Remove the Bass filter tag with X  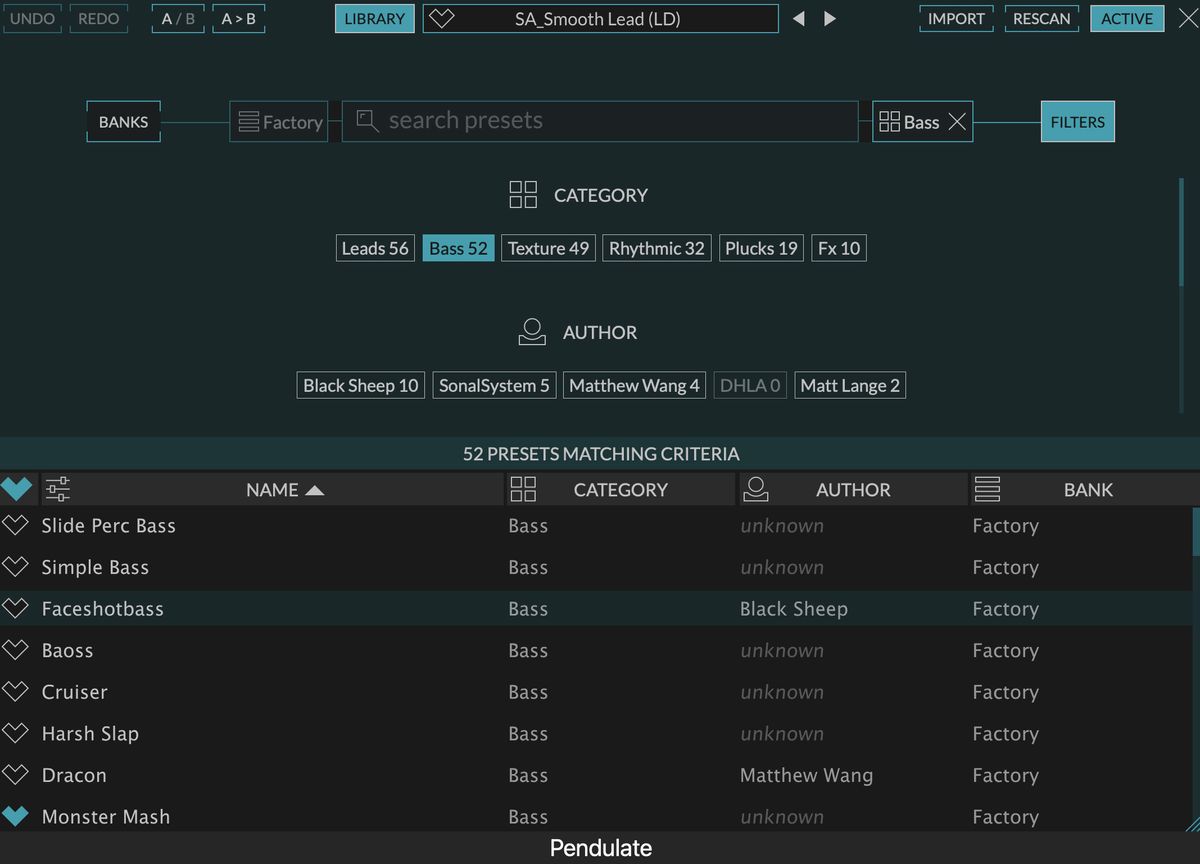[957, 122]
